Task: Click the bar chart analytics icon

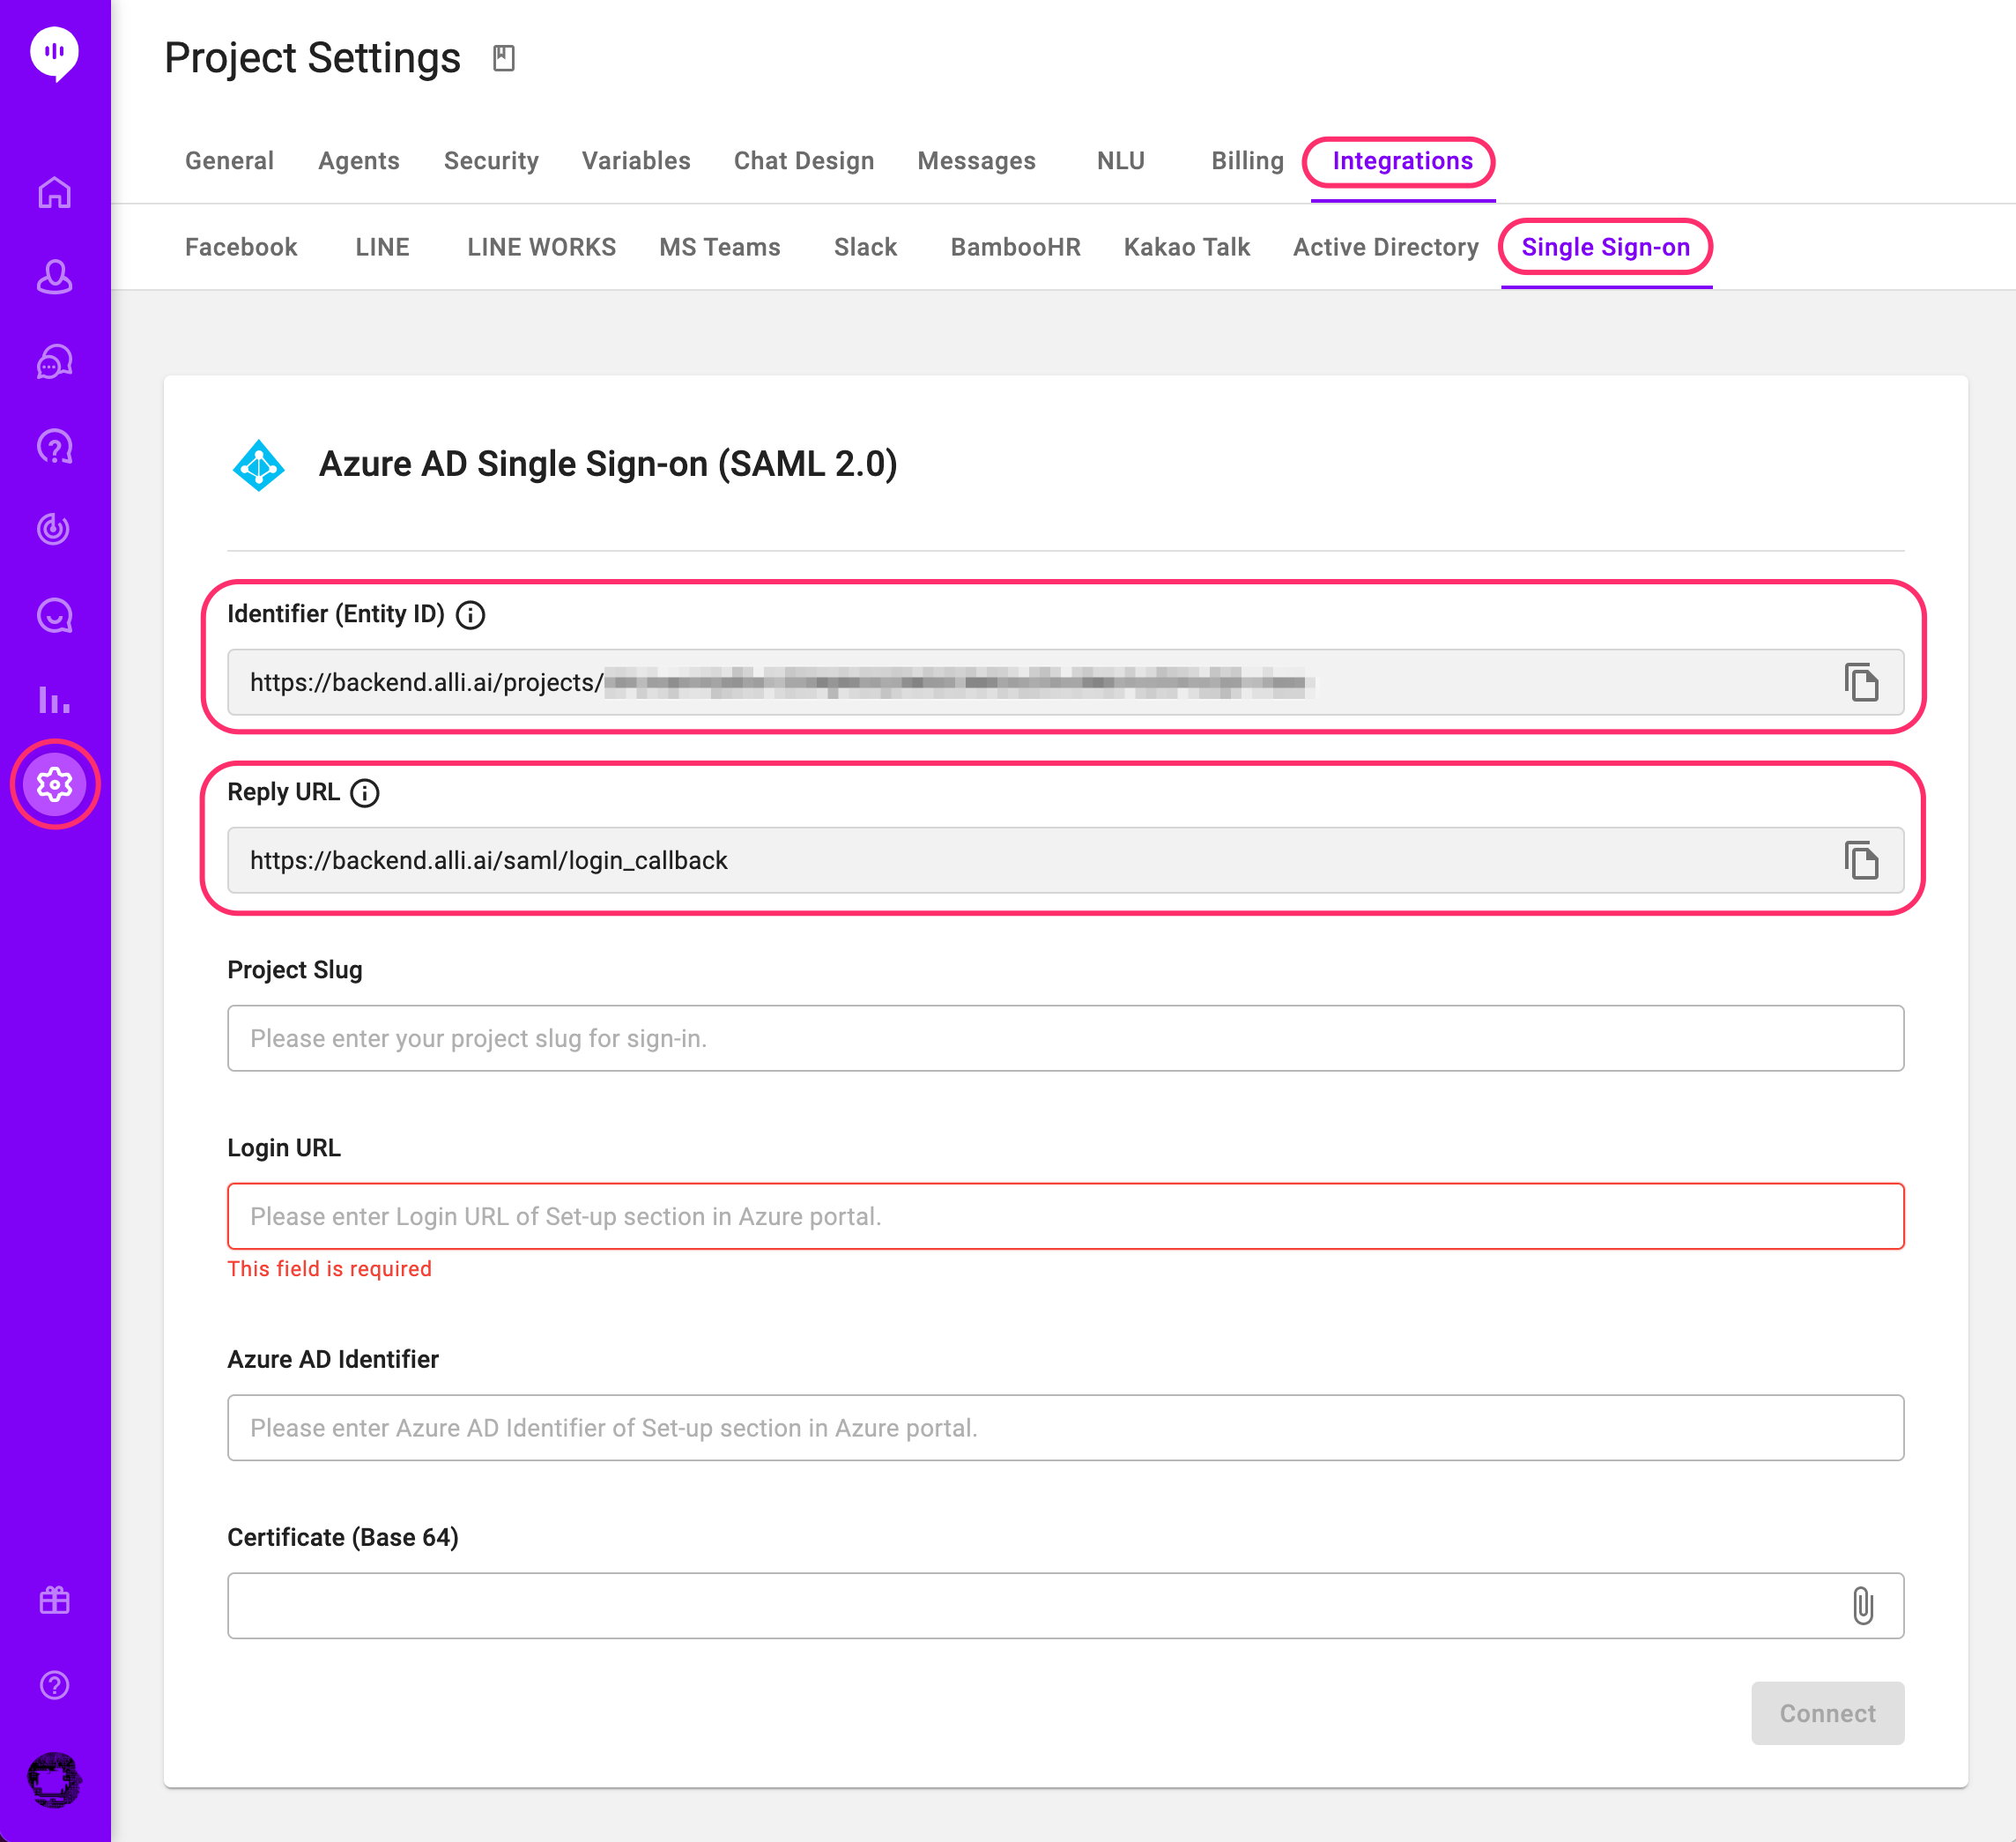Action: pyautogui.click(x=54, y=699)
